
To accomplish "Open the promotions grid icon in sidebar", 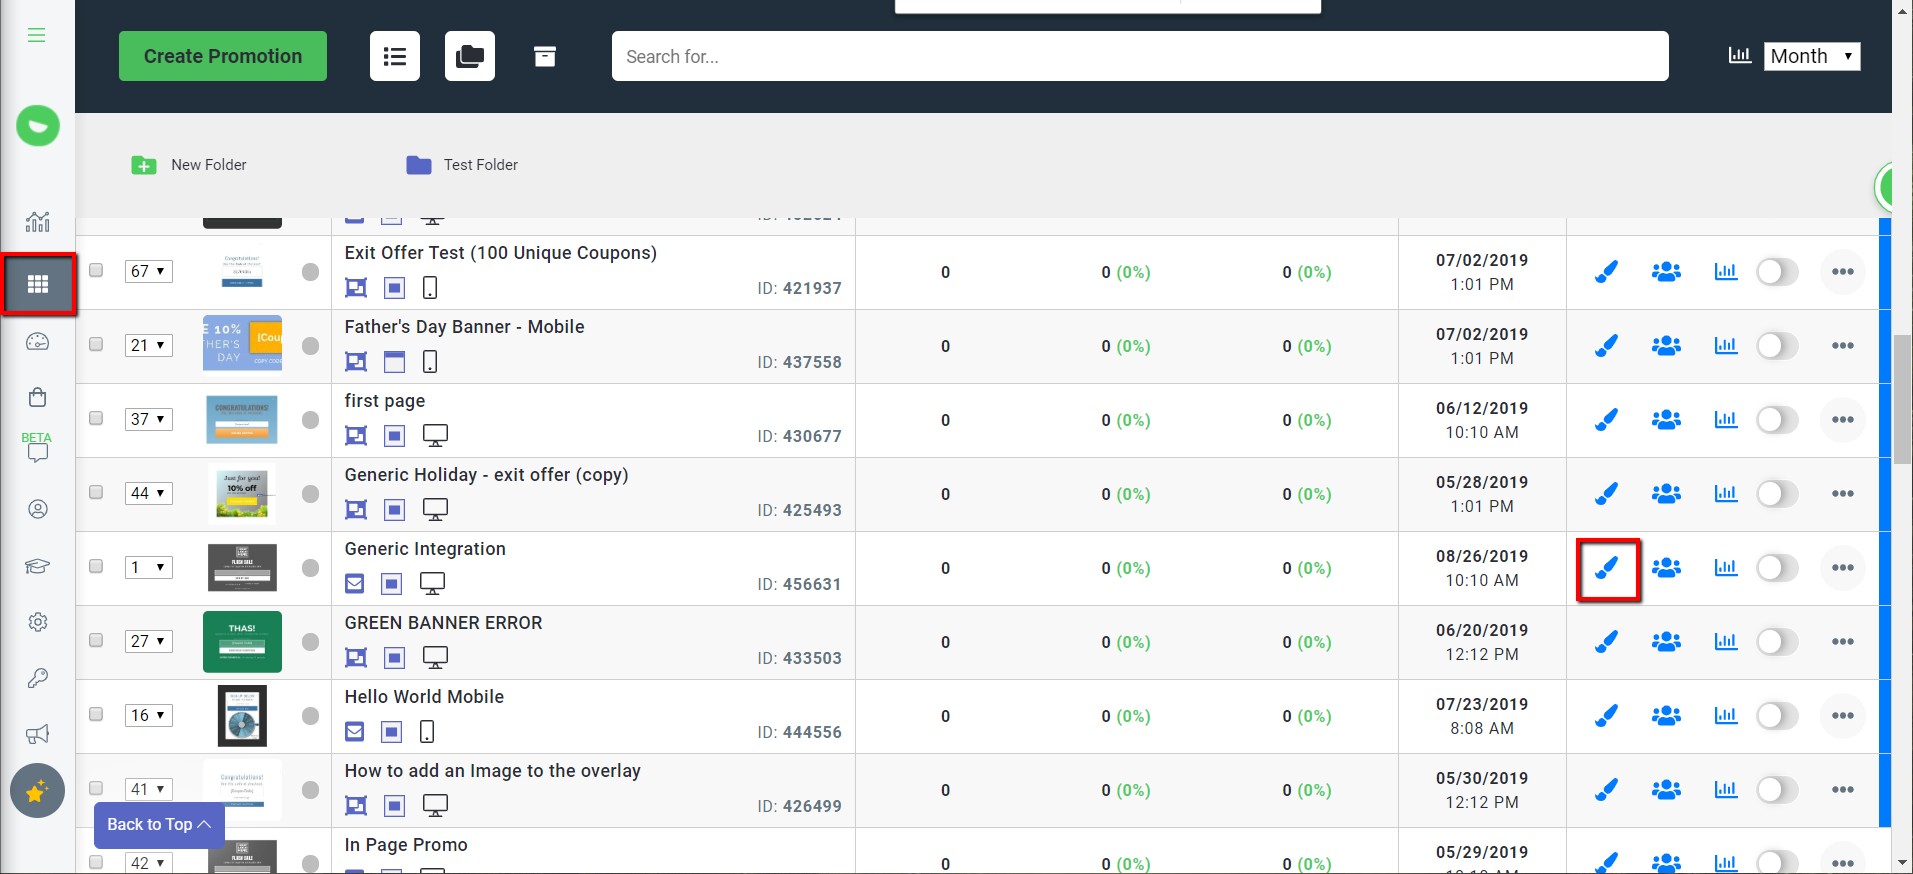I will 38,285.
